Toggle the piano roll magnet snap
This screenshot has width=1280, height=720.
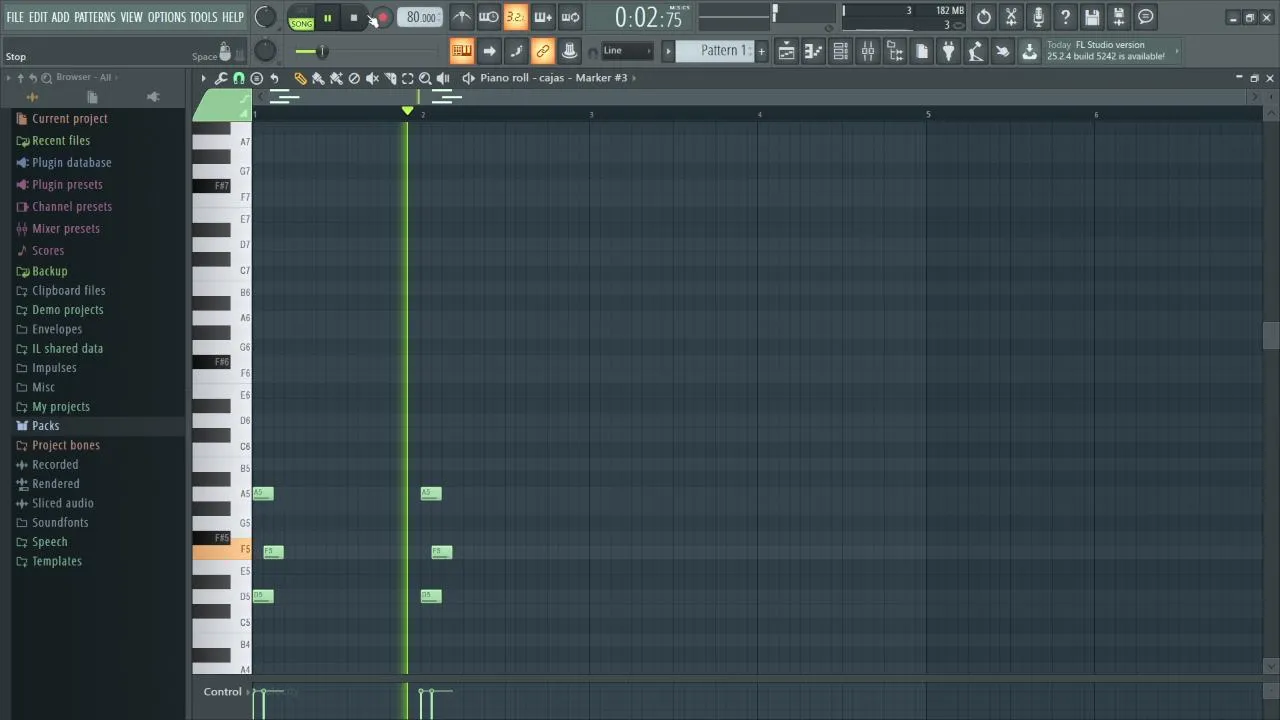[x=239, y=78]
